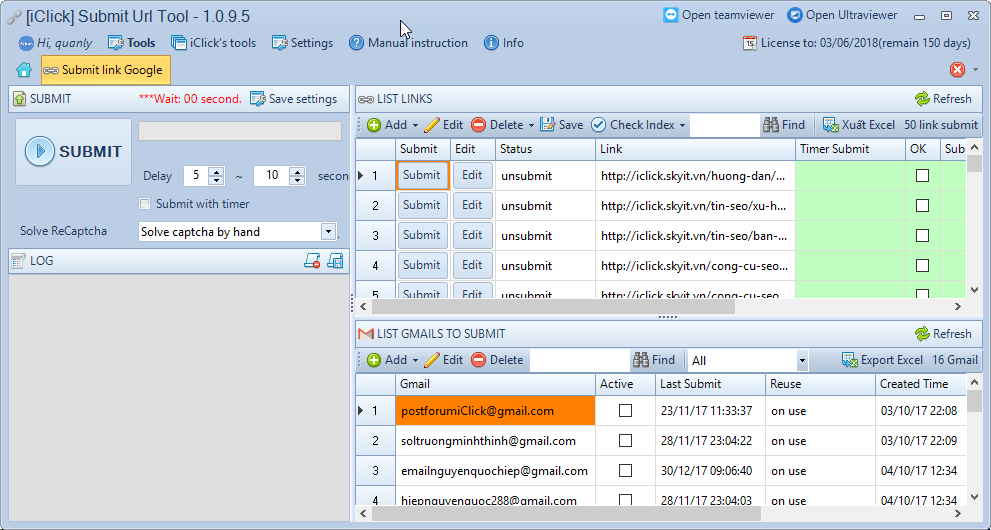Open teamviewer from the title bar
991x530 pixels.
(719, 15)
